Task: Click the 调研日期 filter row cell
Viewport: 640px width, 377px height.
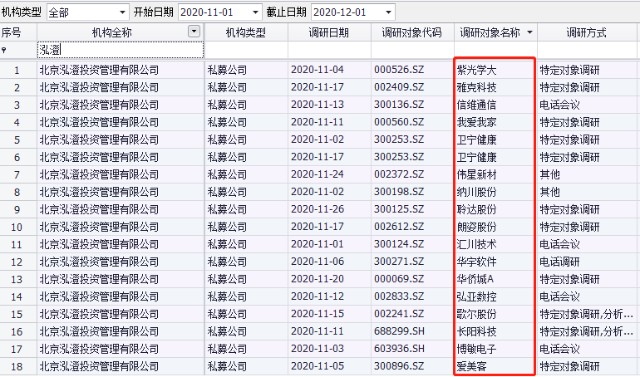Action: click(329, 50)
